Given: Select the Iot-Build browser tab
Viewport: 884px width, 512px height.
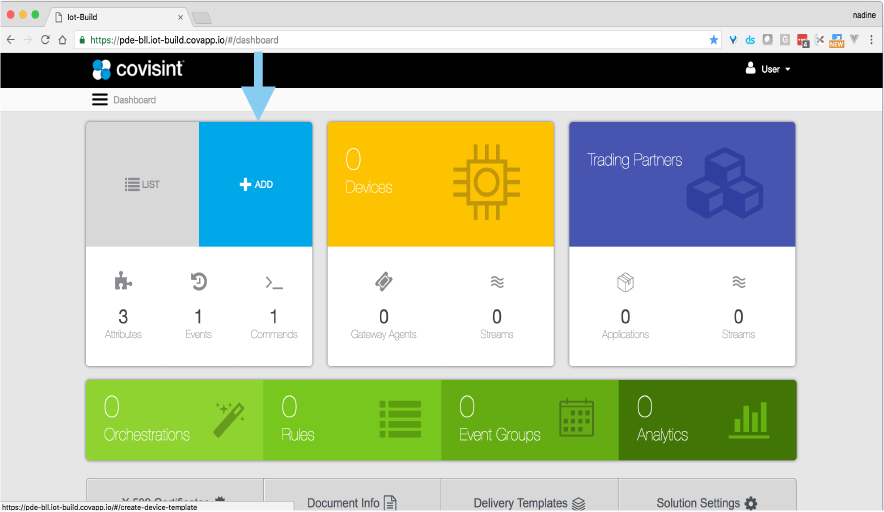Looking at the screenshot, I should (x=118, y=16).
